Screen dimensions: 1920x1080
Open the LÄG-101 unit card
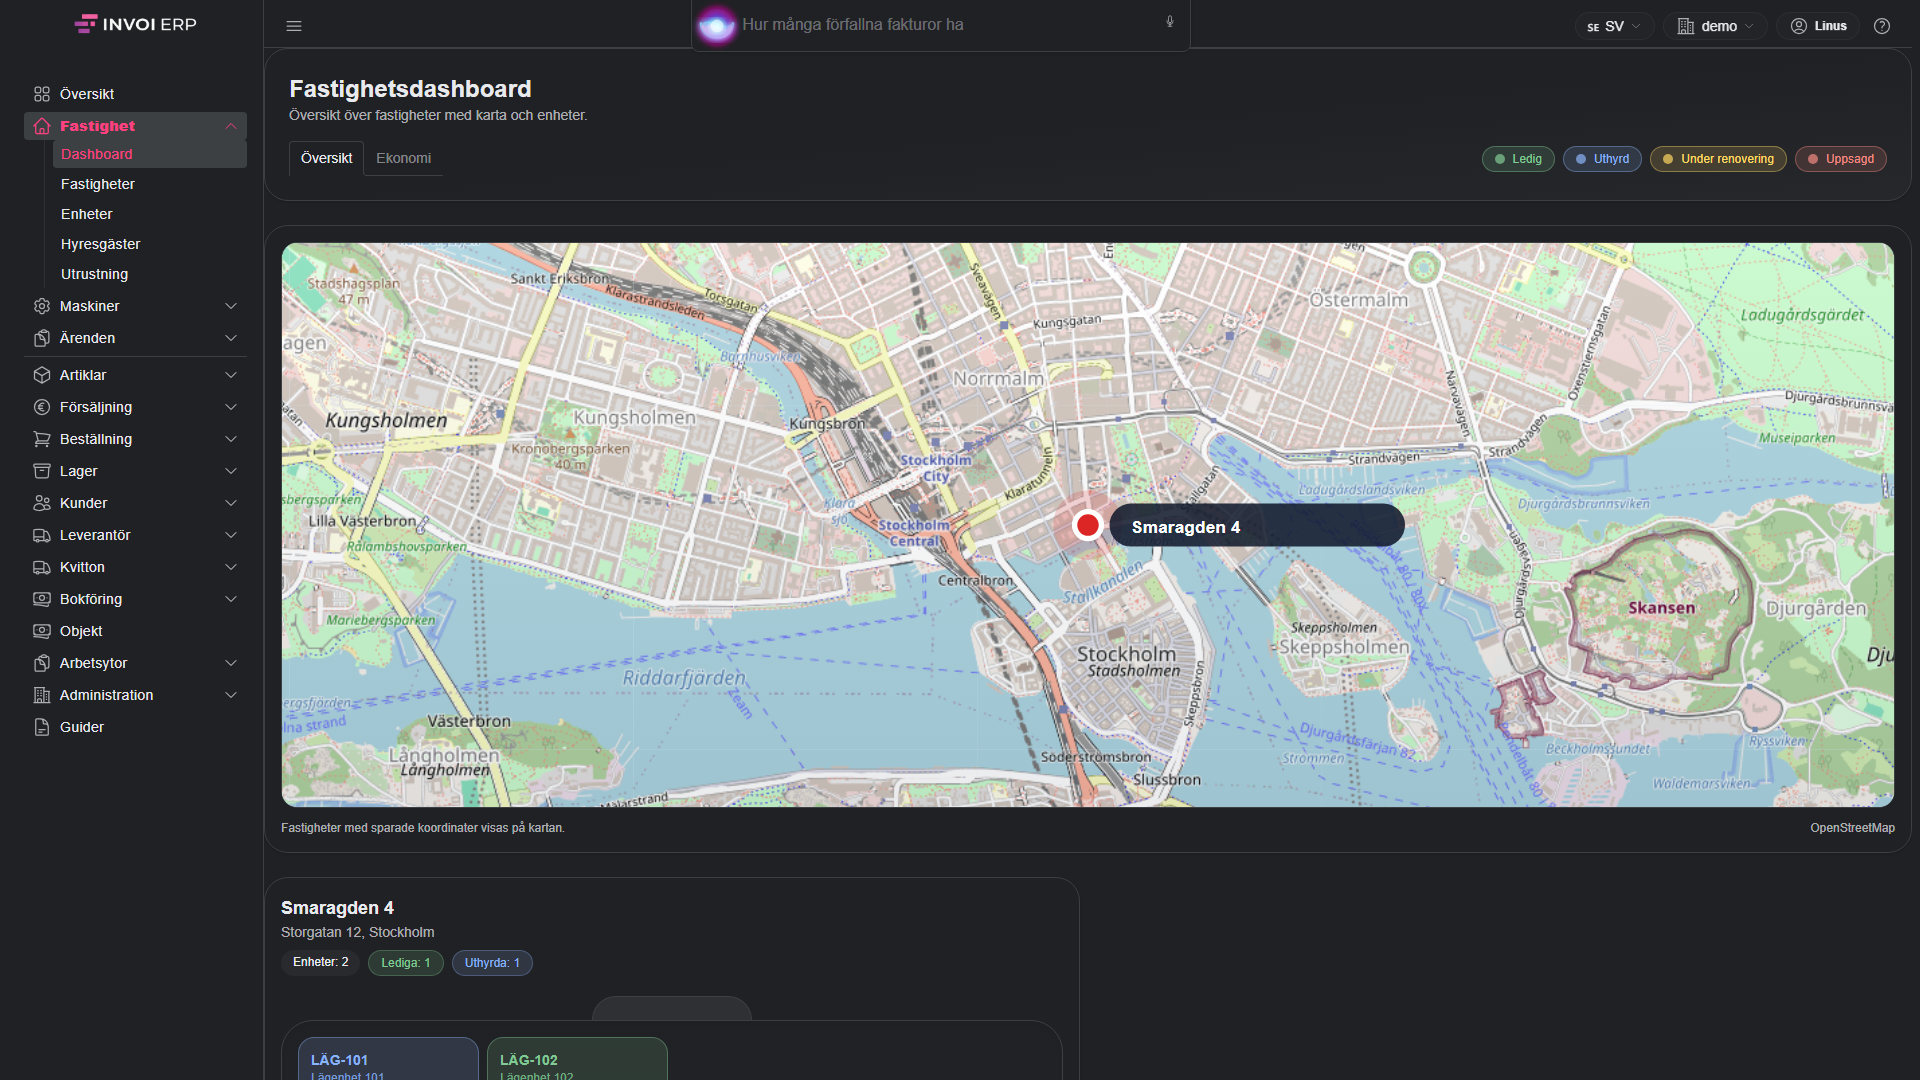(x=388, y=1059)
